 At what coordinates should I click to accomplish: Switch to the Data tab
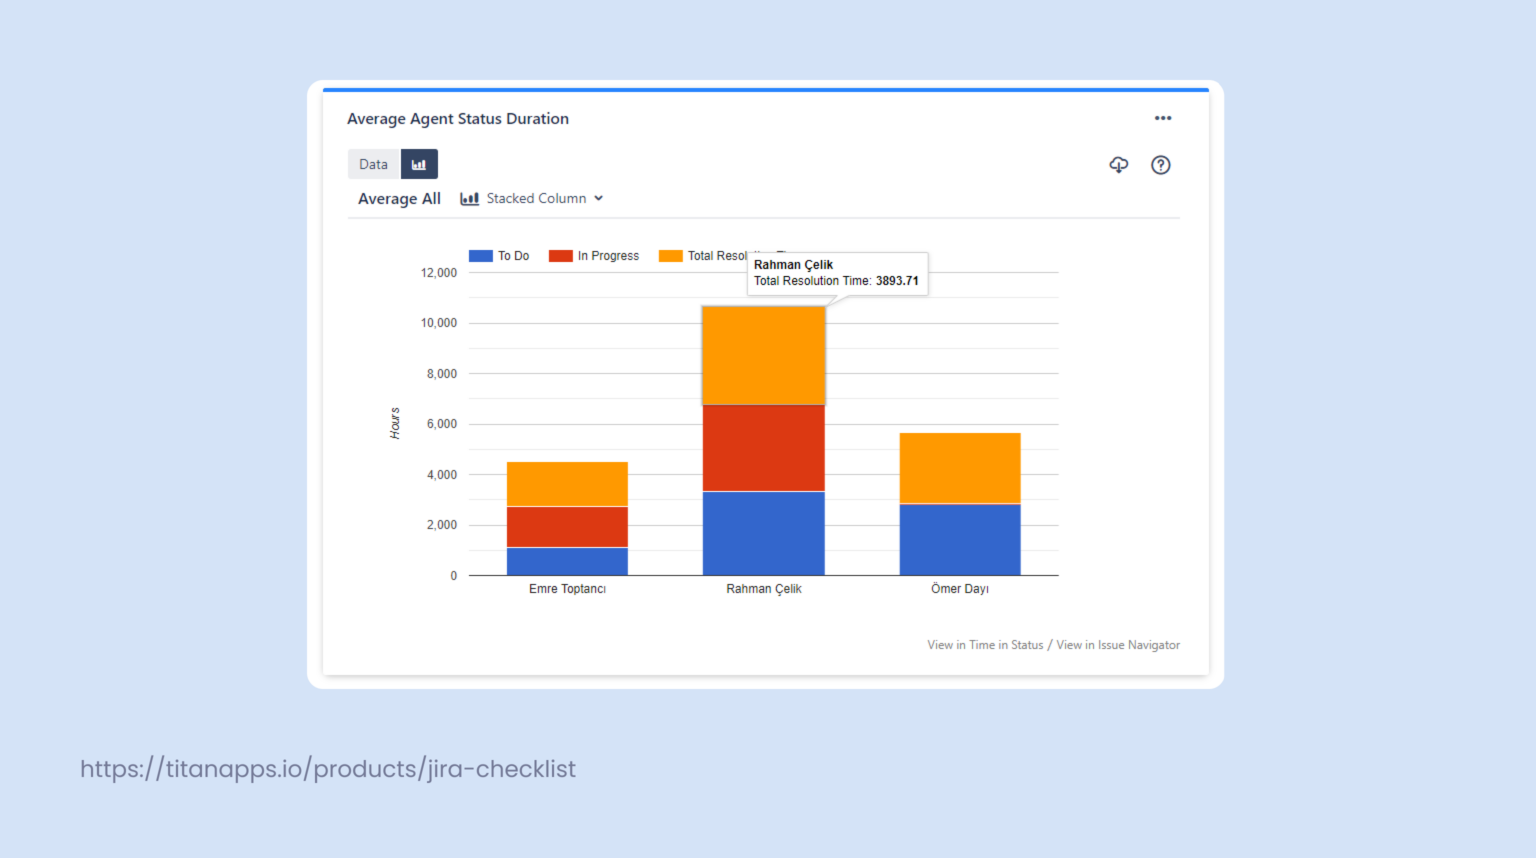click(x=372, y=163)
